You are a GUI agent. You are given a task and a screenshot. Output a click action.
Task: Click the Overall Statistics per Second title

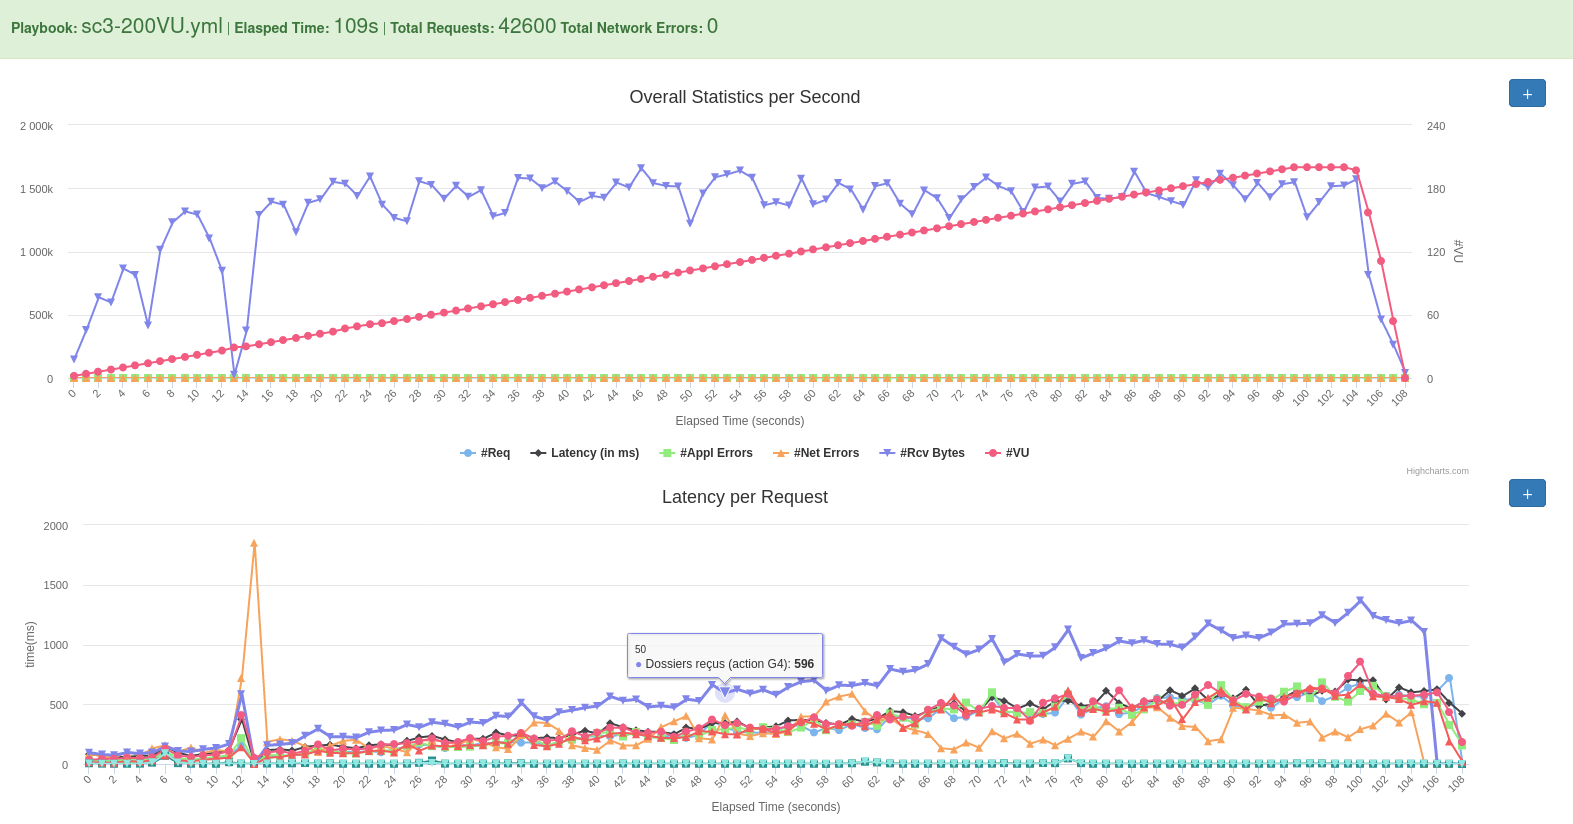pyautogui.click(x=744, y=97)
